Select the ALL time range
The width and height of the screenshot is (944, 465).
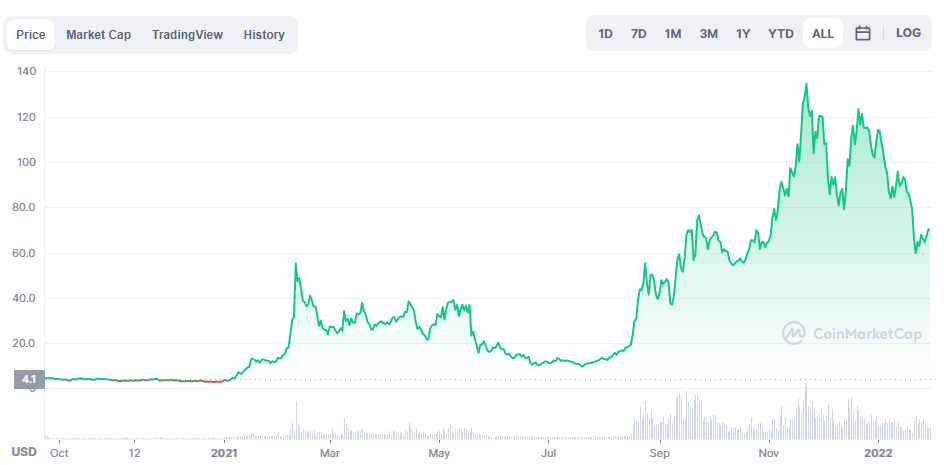coord(823,34)
